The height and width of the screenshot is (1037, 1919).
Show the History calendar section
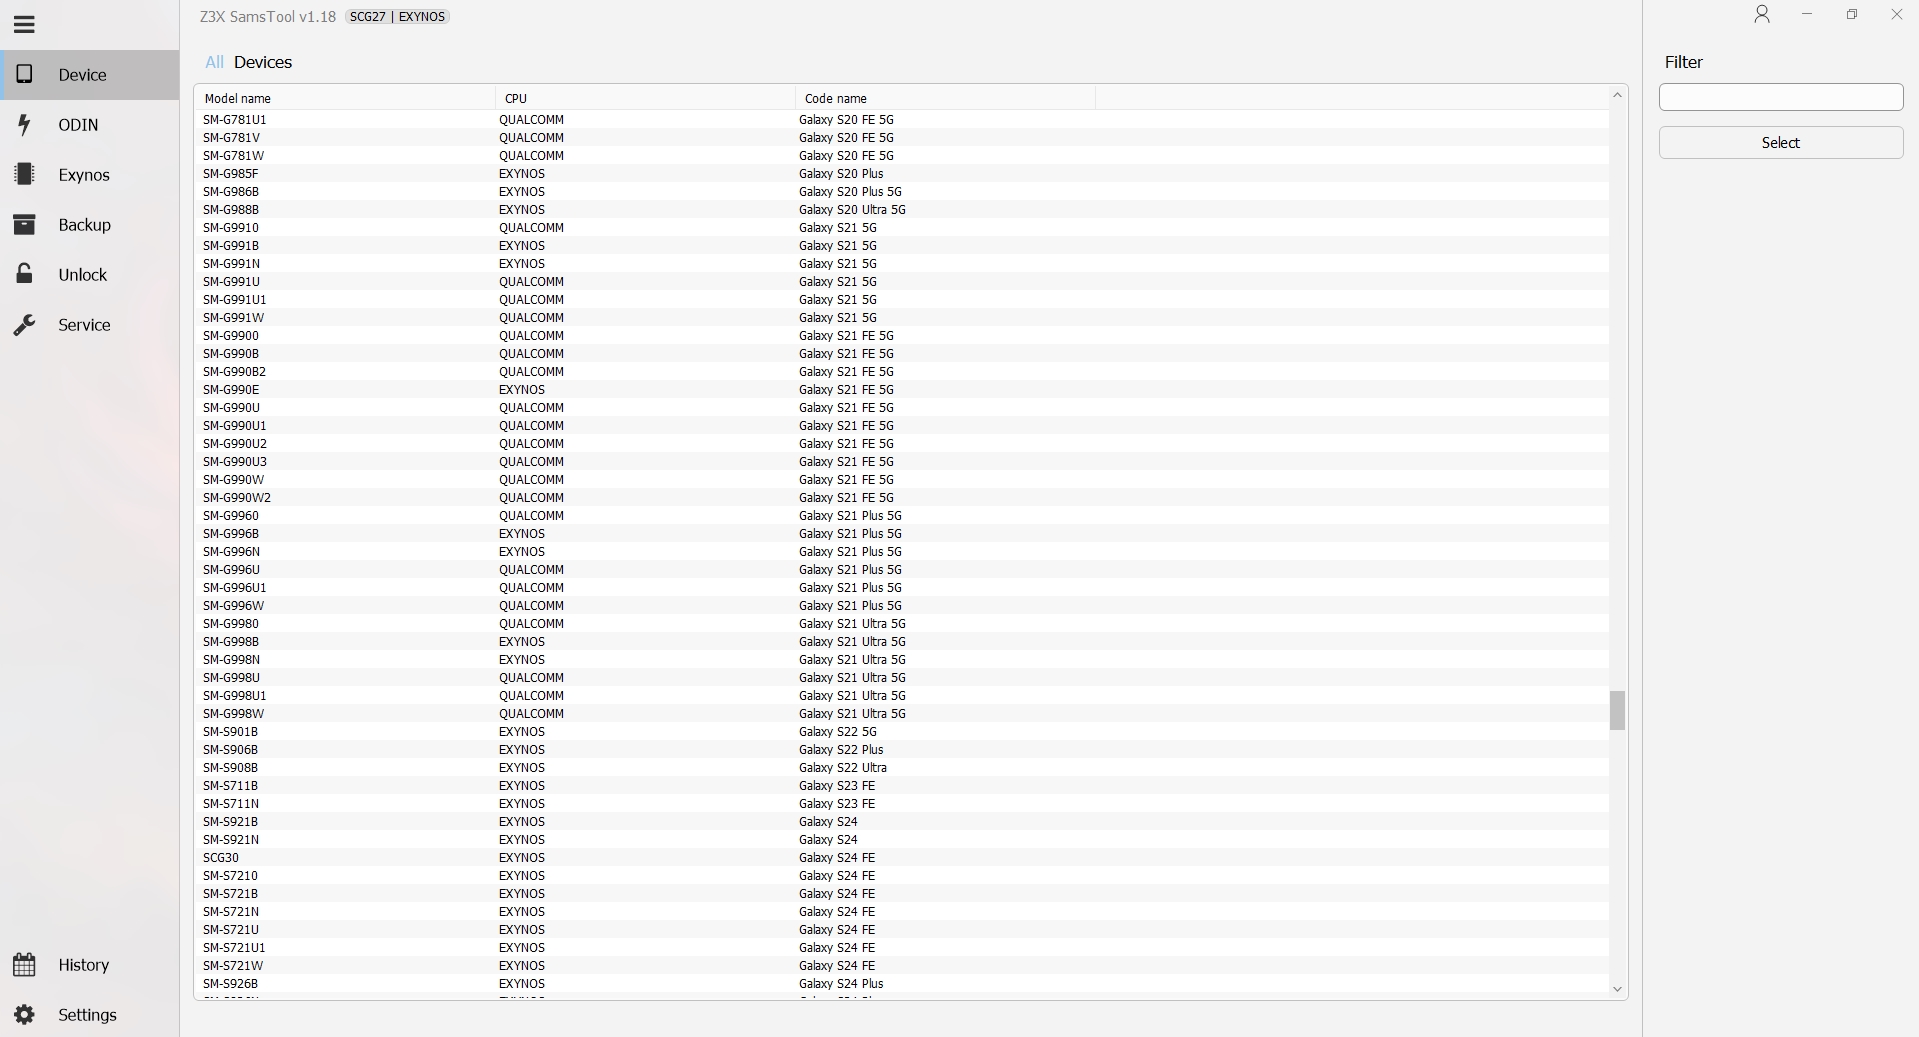pyautogui.click(x=24, y=965)
